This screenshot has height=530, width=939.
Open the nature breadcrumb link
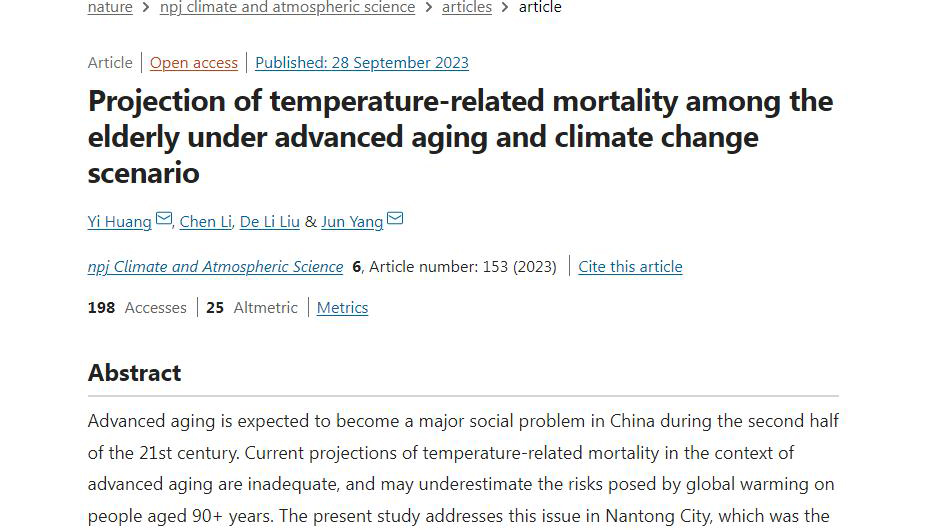110,7
